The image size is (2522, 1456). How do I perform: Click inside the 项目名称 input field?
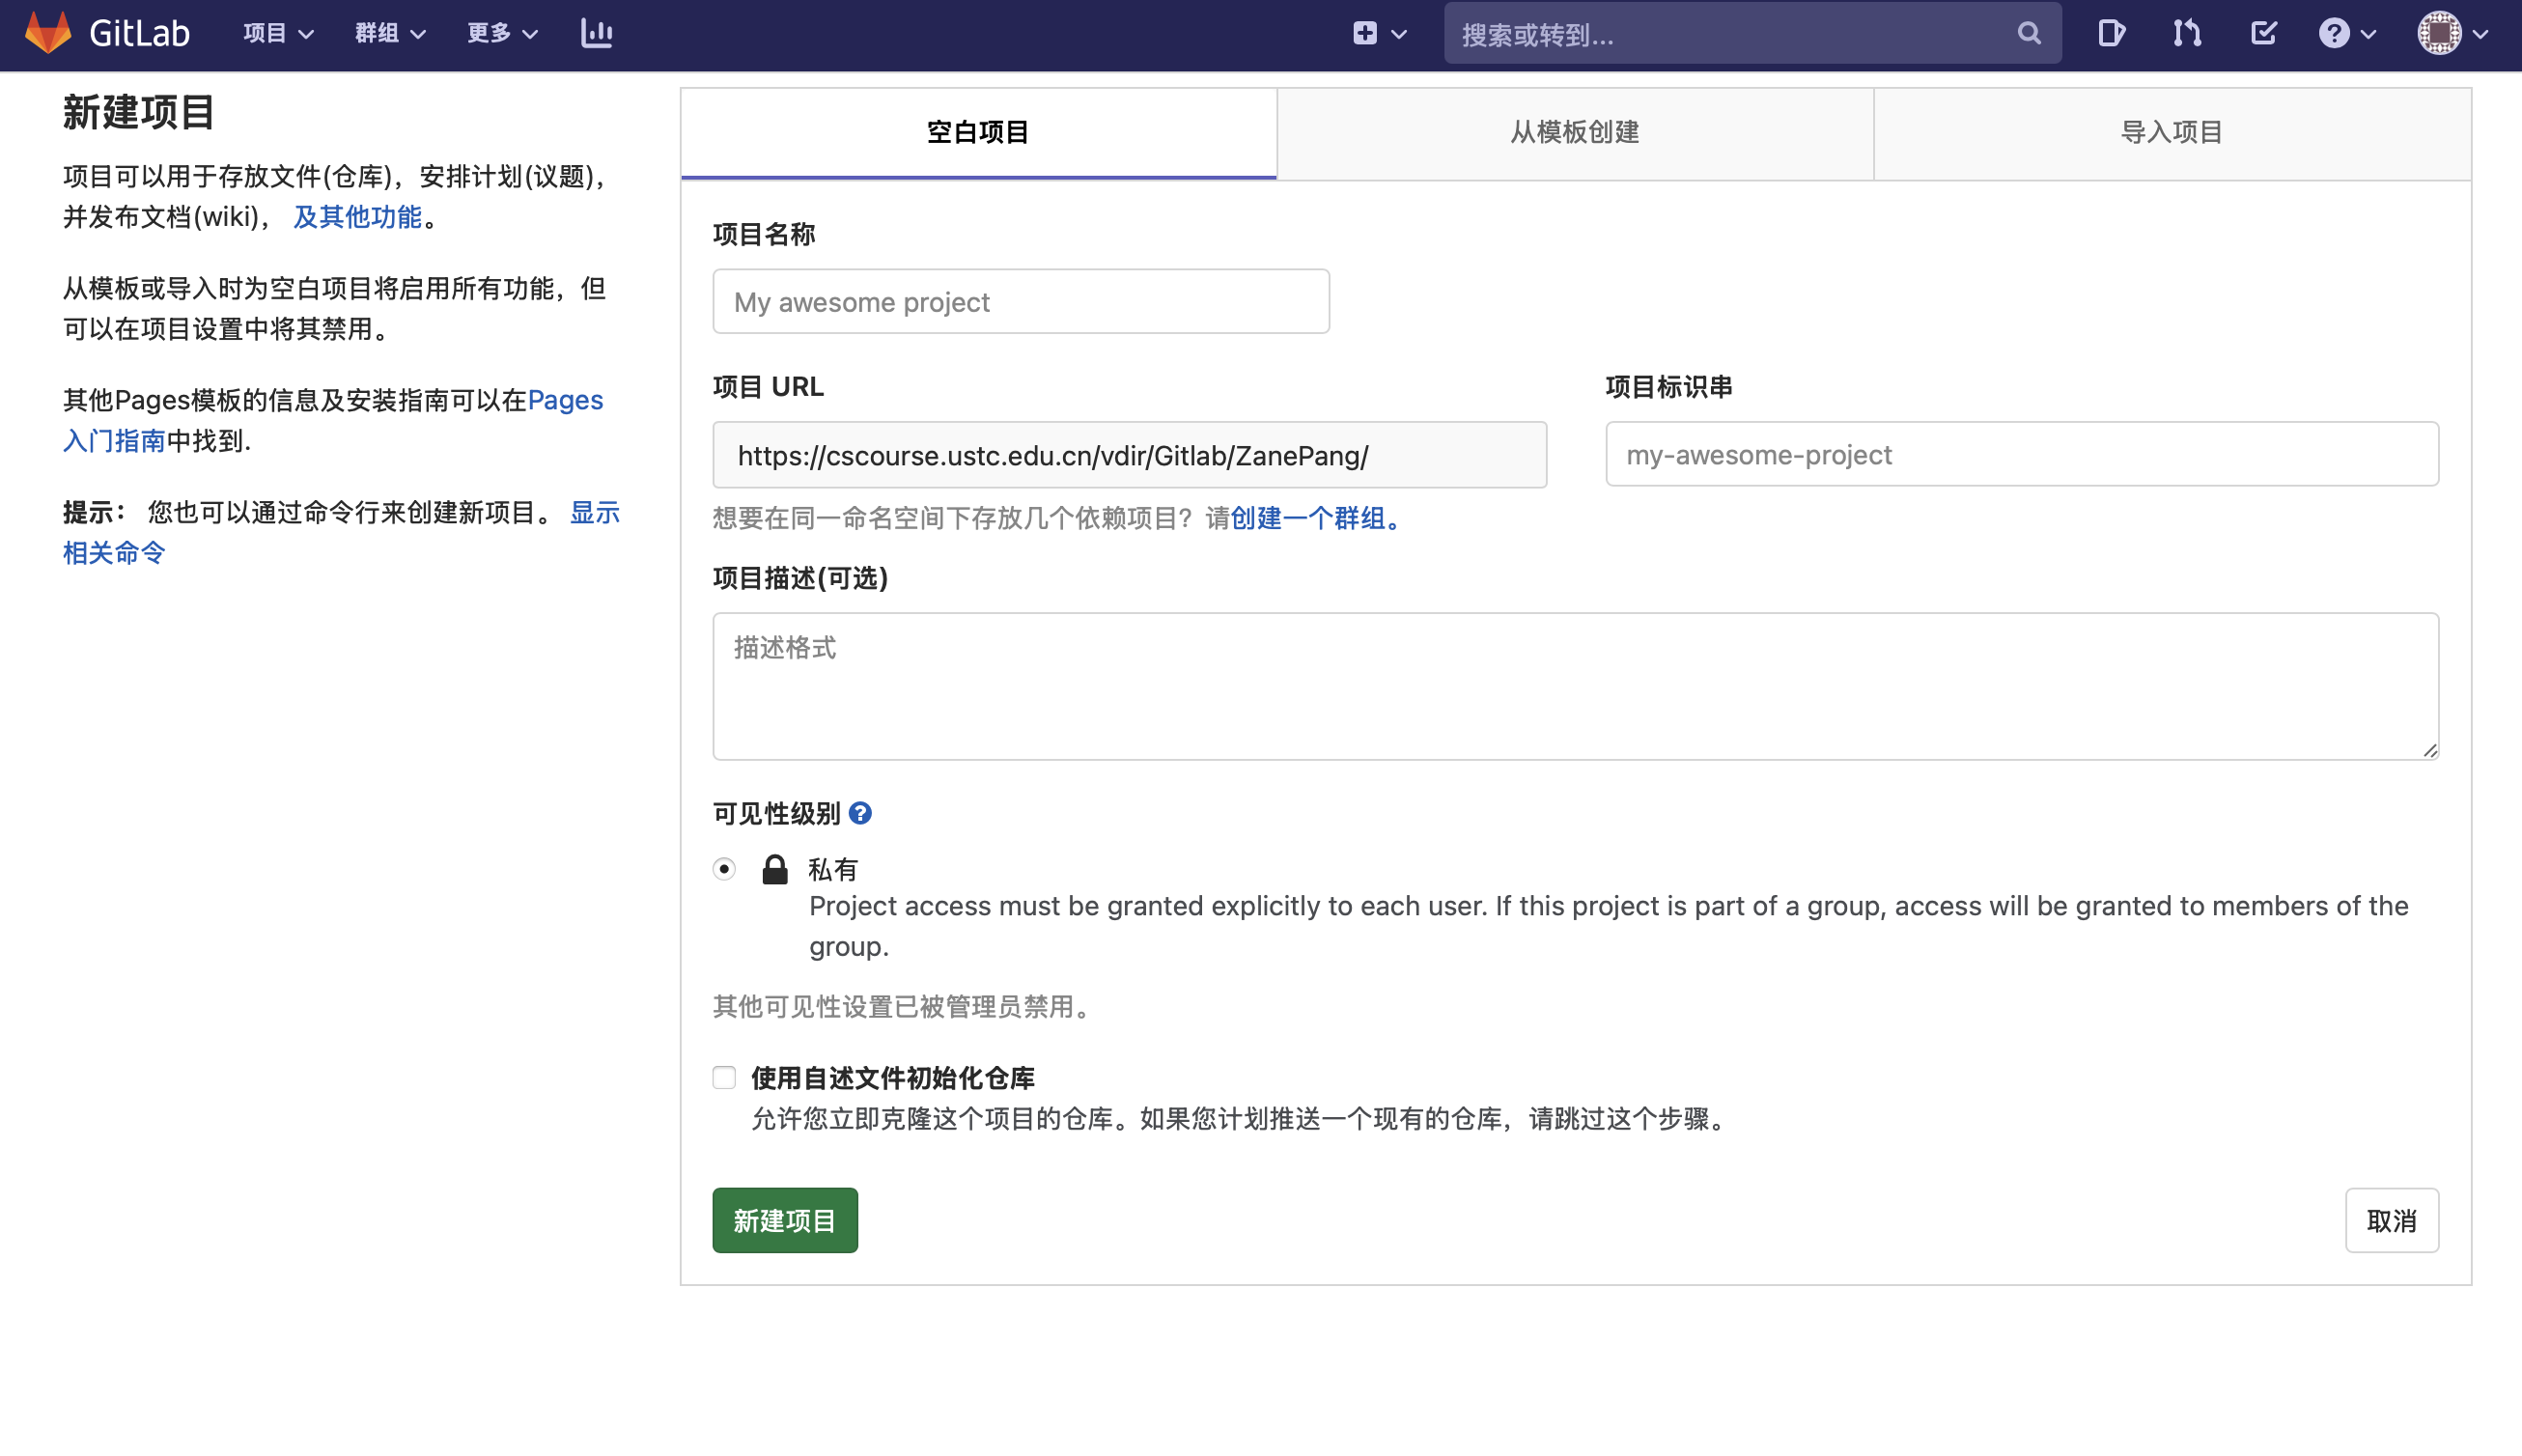(1019, 301)
